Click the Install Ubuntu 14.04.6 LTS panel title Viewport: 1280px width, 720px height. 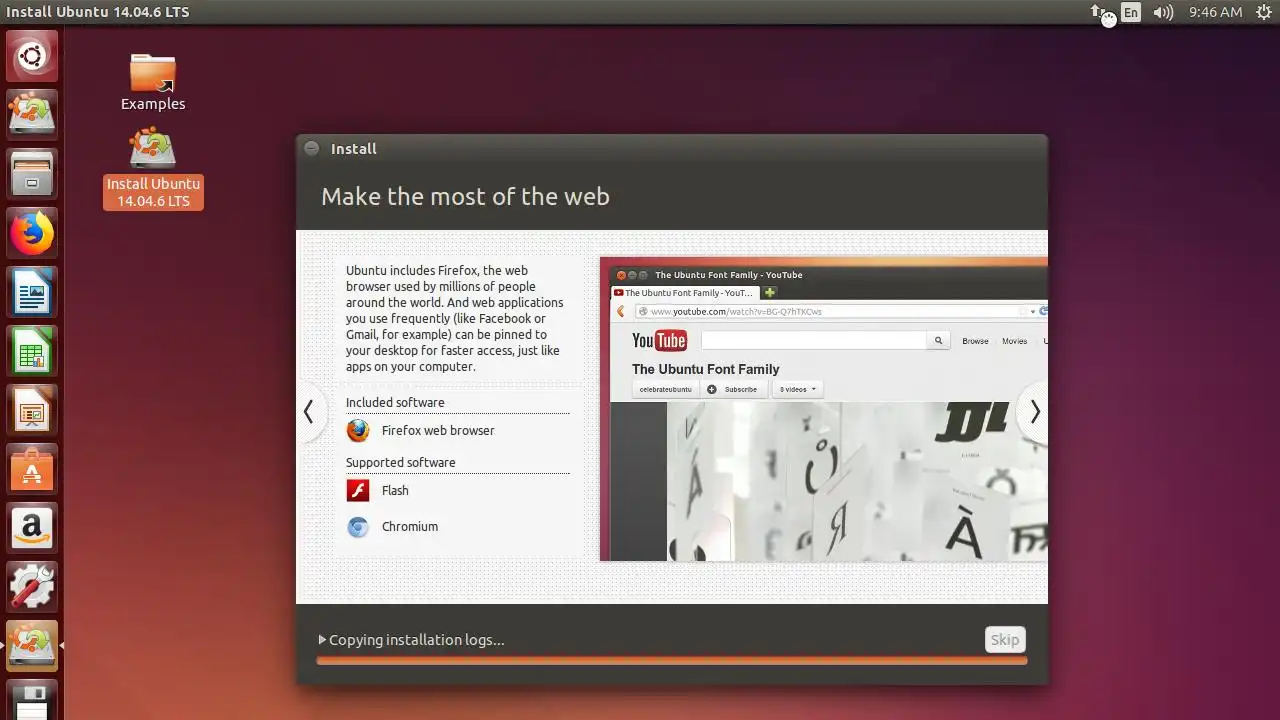pyautogui.click(x=98, y=12)
